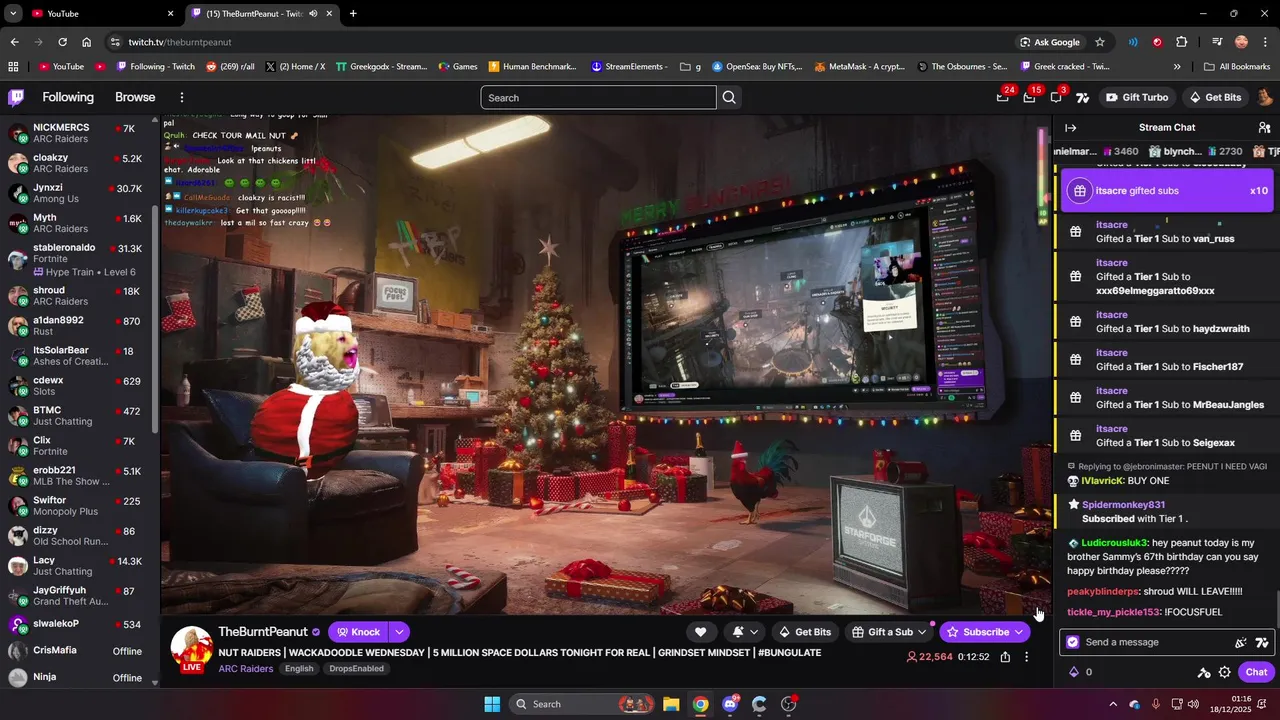The height and width of the screenshot is (720, 1280).
Task: Open Following - Twitch bookmark
Action: point(155,67)
